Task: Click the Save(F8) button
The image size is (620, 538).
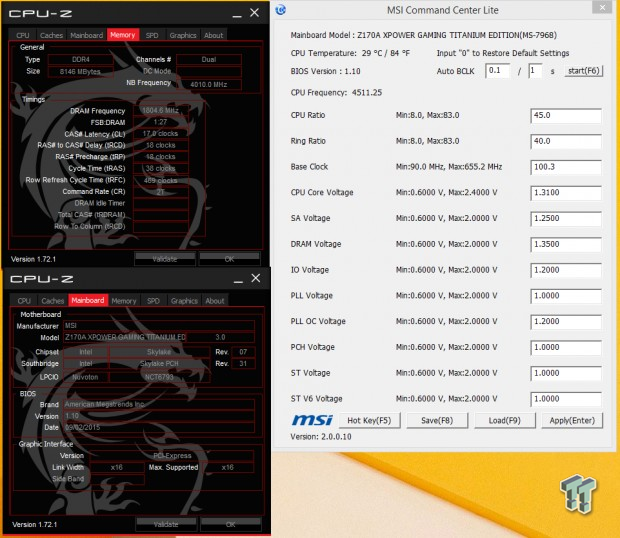Action: [x=437, y=420]
